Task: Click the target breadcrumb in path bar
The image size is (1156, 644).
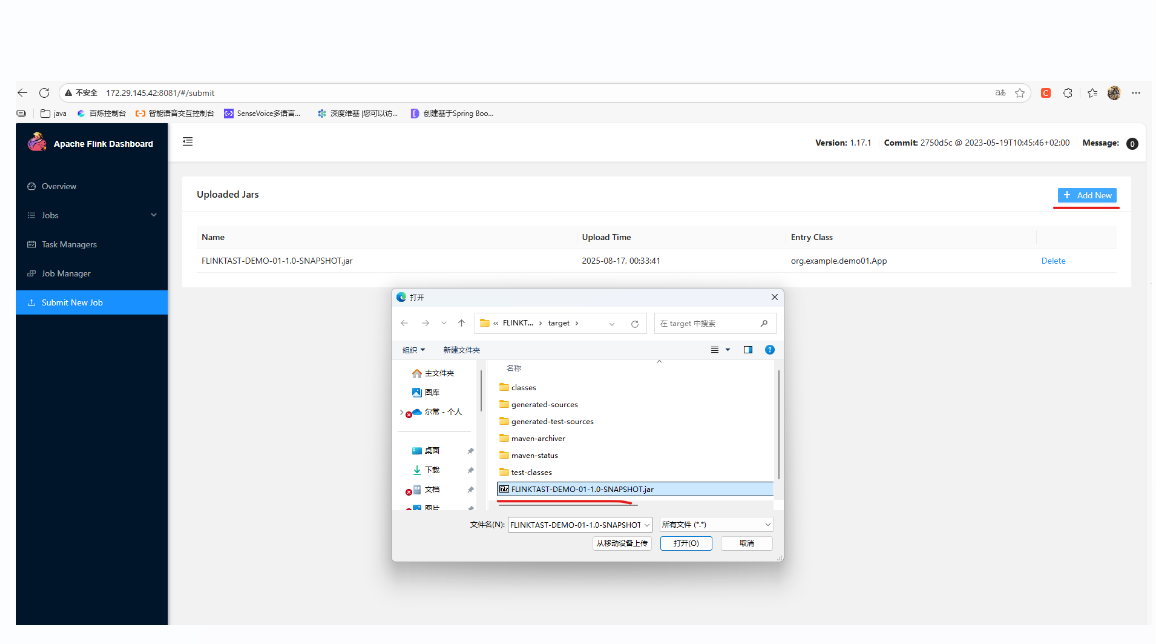Action: pyautogui.click(x=559, y=323)
